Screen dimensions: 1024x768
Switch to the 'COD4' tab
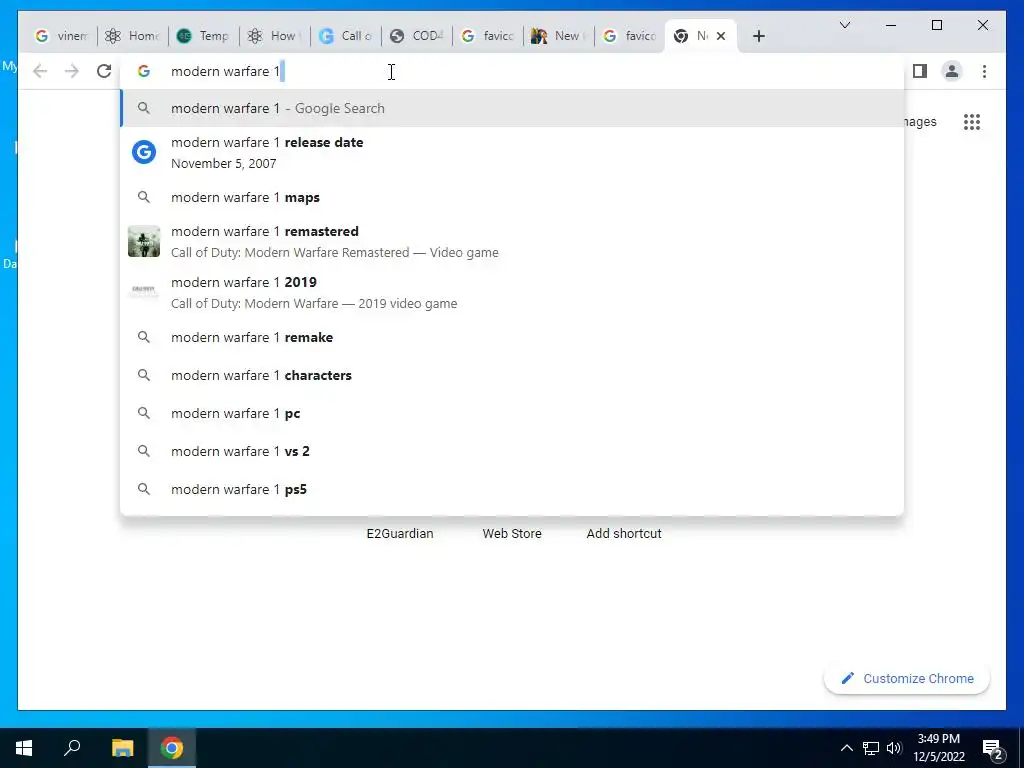417,36
